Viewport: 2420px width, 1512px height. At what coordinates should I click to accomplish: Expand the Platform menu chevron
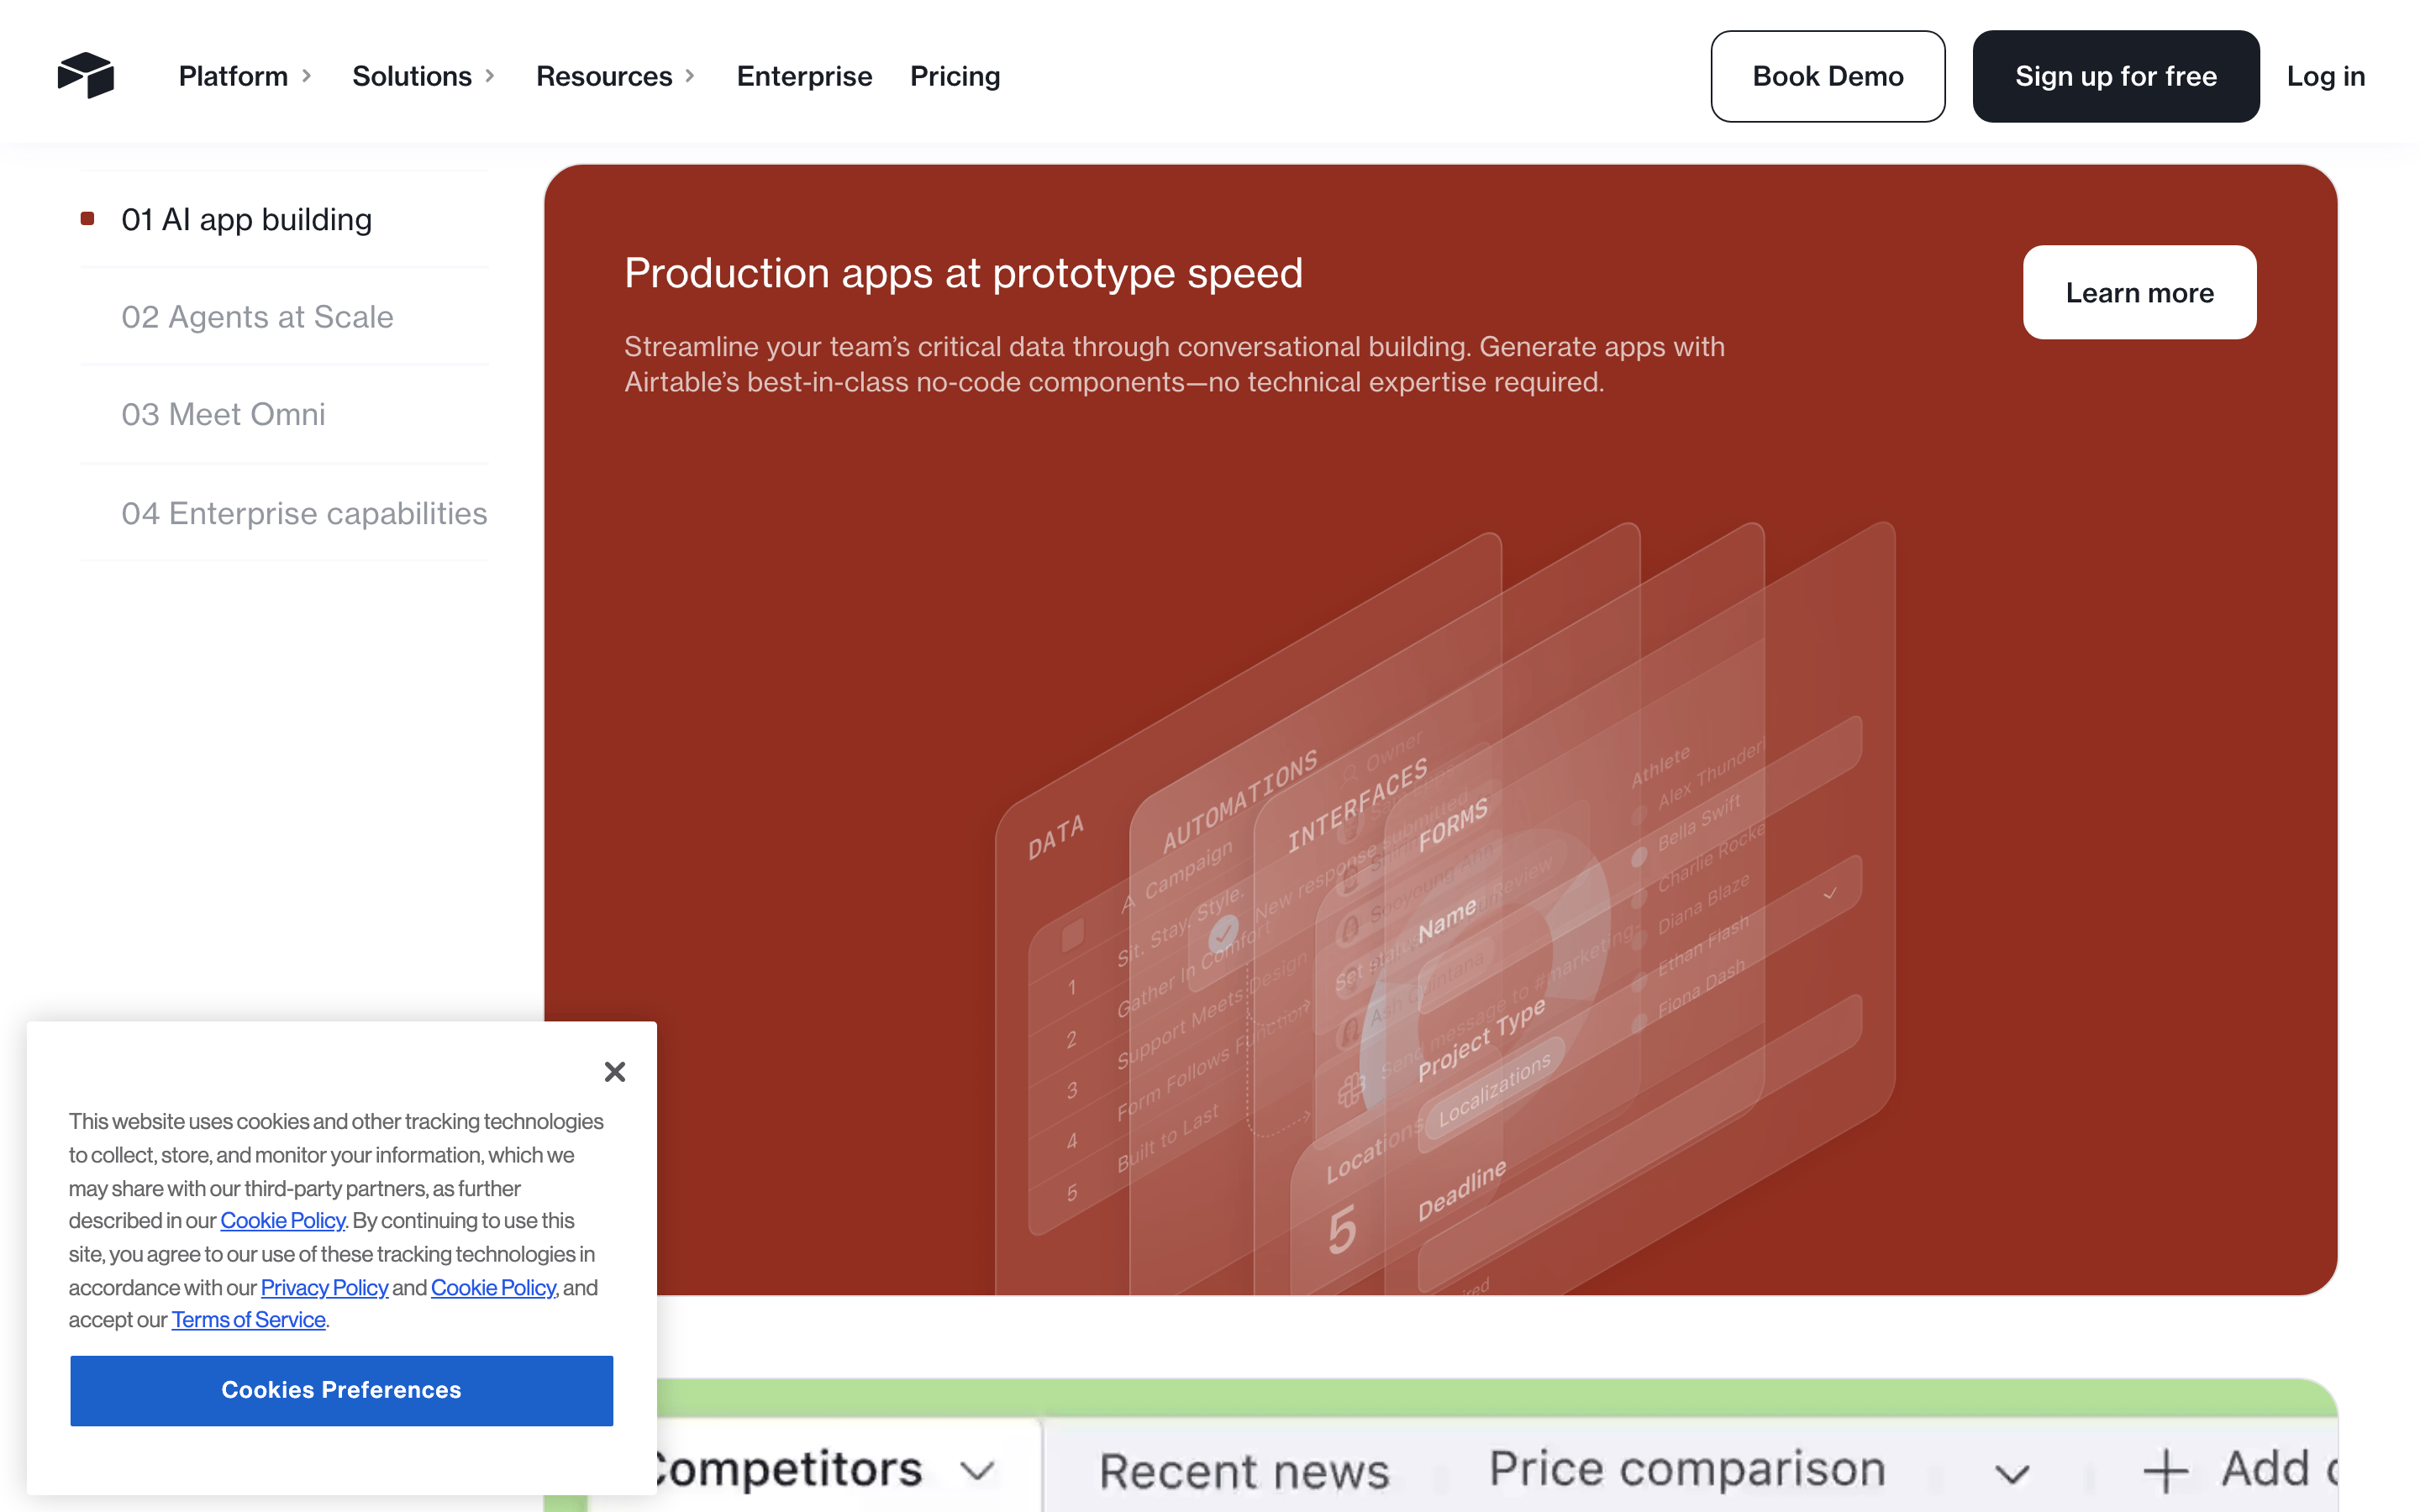[x=307, y=76]
